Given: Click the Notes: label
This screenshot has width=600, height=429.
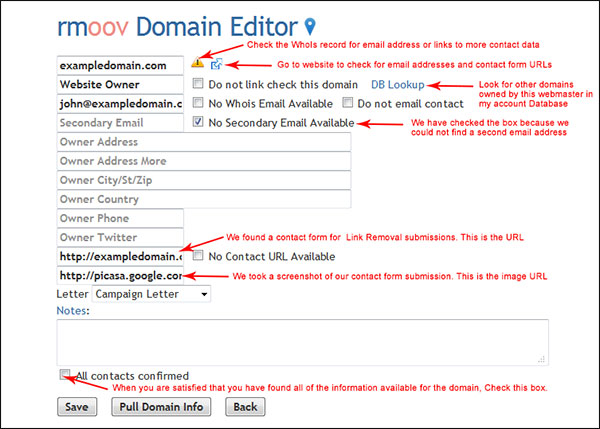Looking at the screenshot, I should pos(73,310).
